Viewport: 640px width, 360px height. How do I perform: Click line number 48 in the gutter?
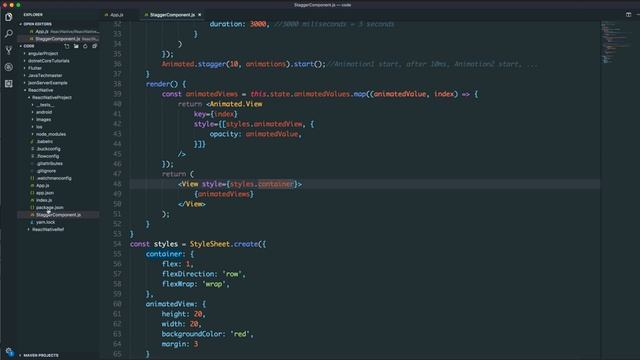[x=117, y=184]
